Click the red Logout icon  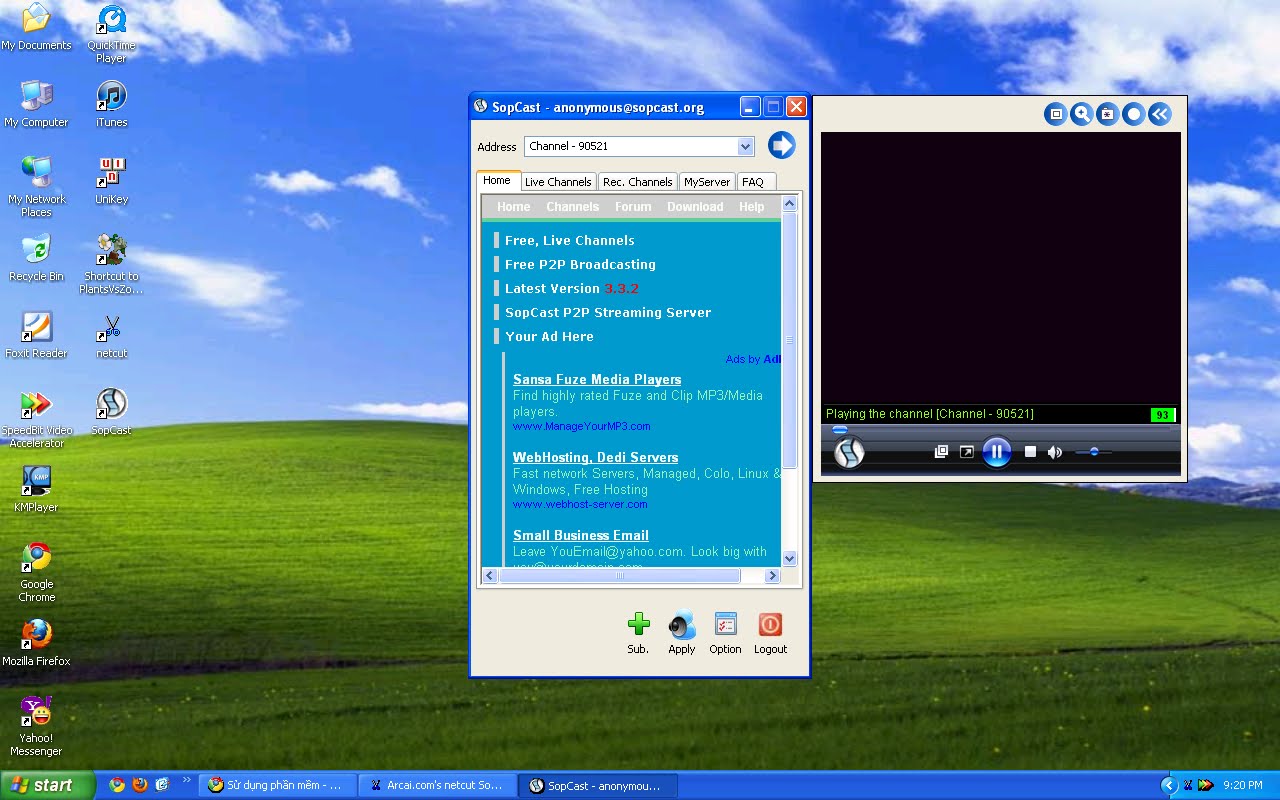[770, 624]
